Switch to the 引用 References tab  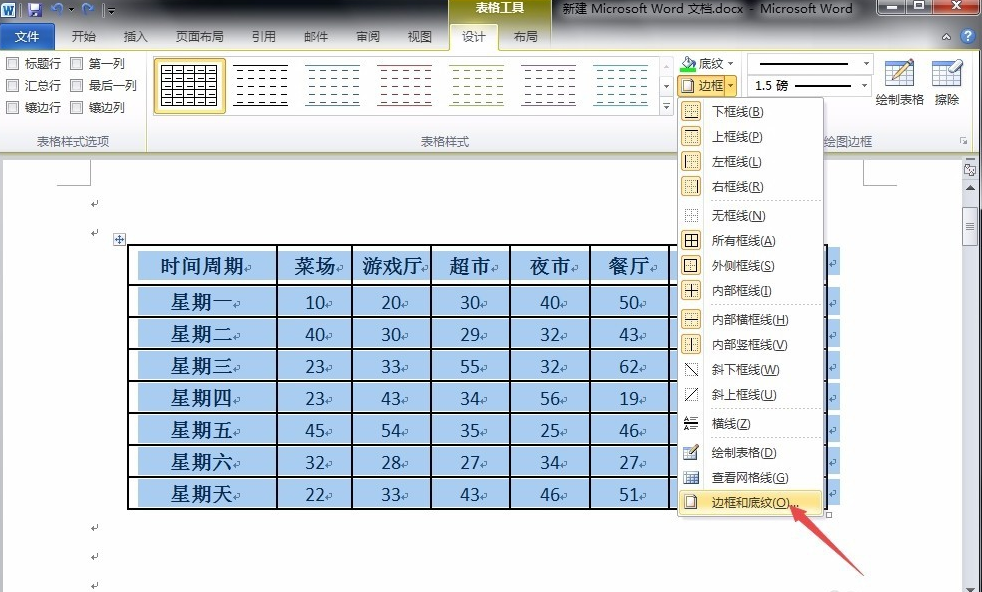[264, 36]
